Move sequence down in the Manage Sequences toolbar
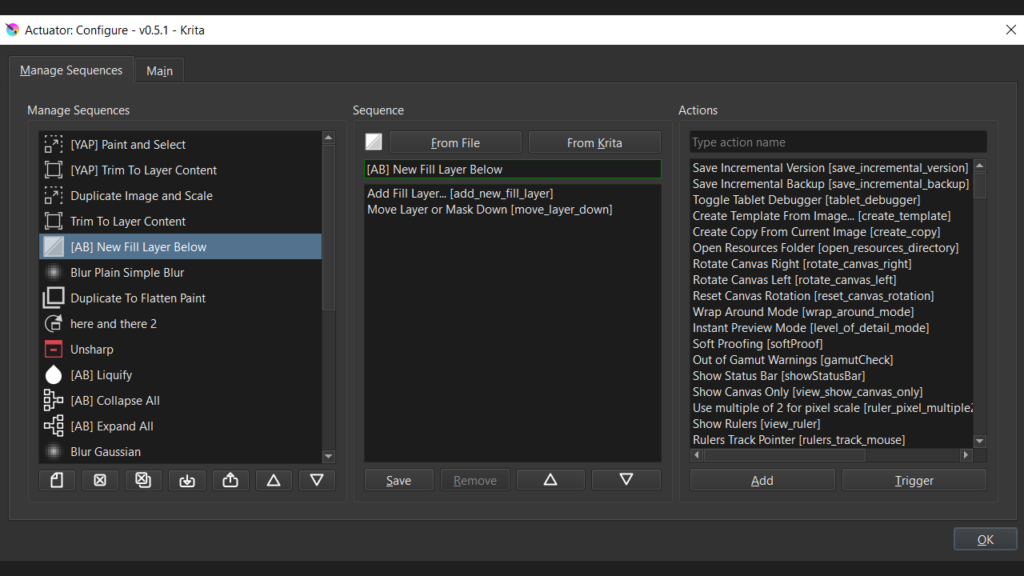The image size is (1024, 576). tap(317, 480)
